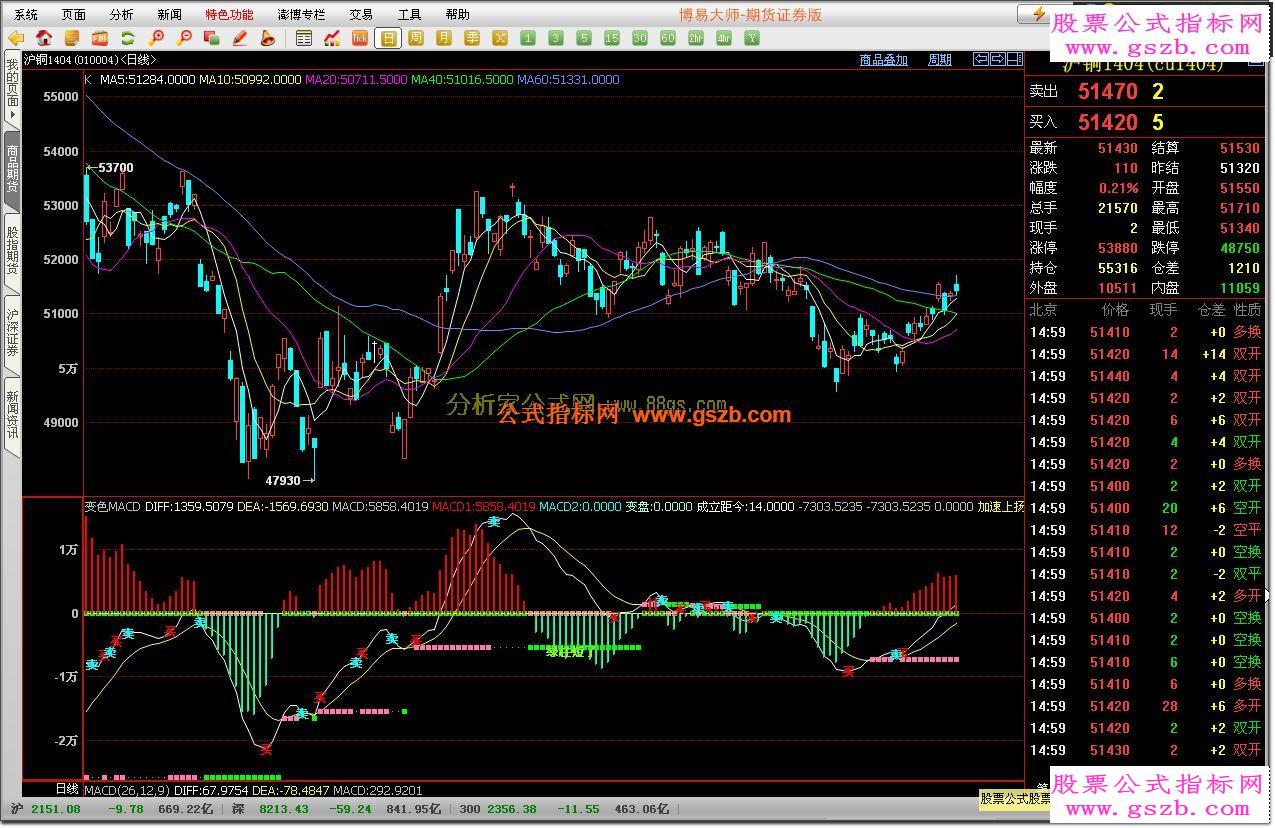1275x828 pixels.
Task: Switch to weekly period 周 button
Action: (x=416, y=38)
